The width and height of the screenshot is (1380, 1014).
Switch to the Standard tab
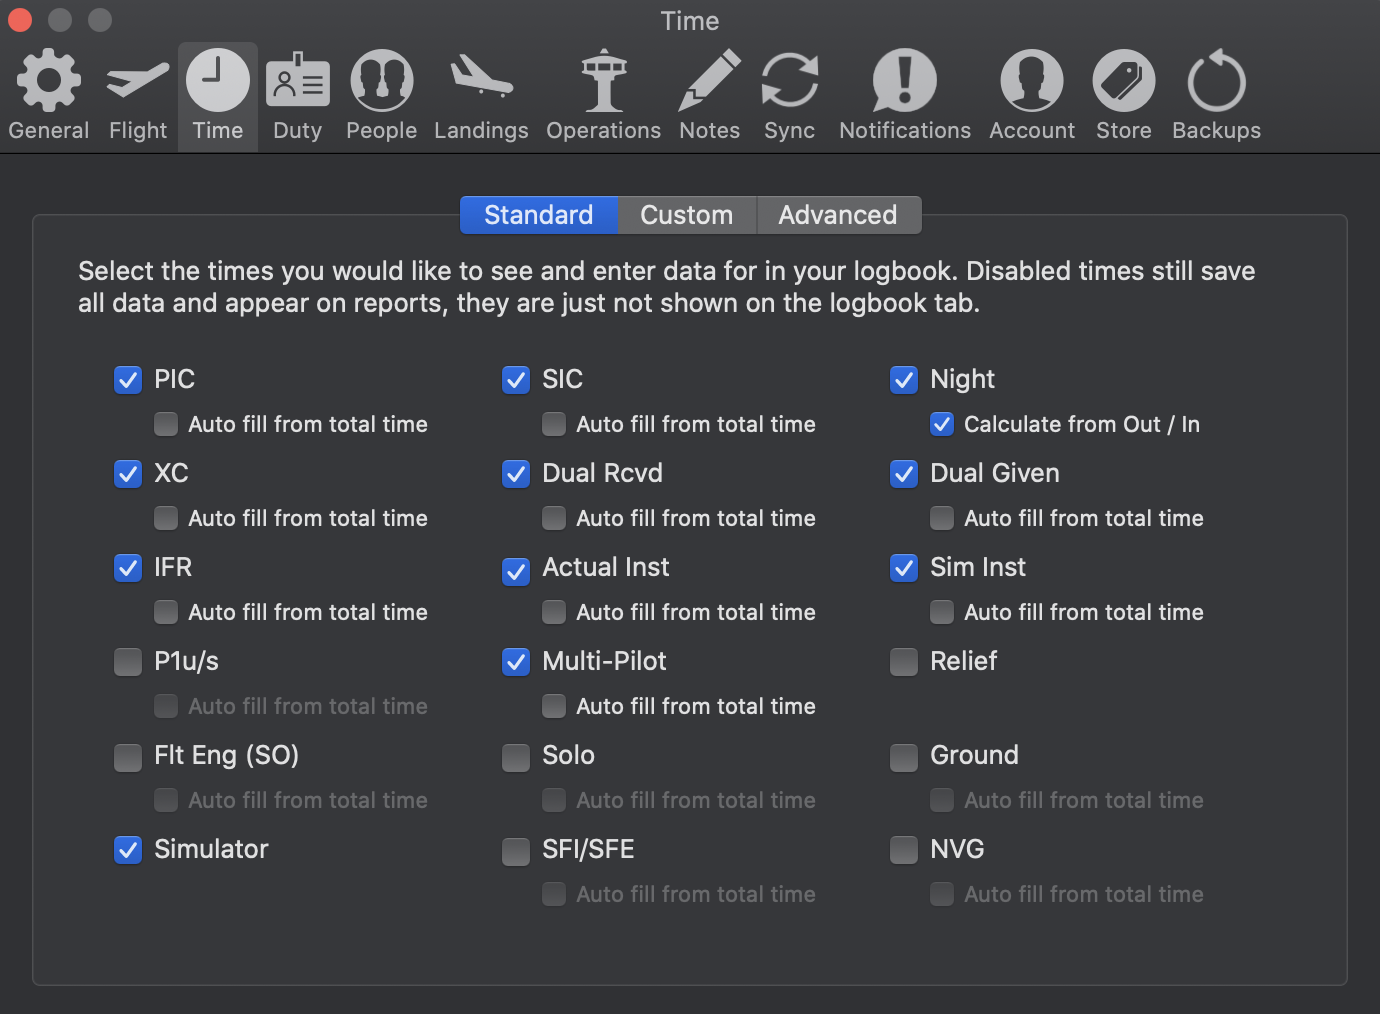click(x=539, y=215)
